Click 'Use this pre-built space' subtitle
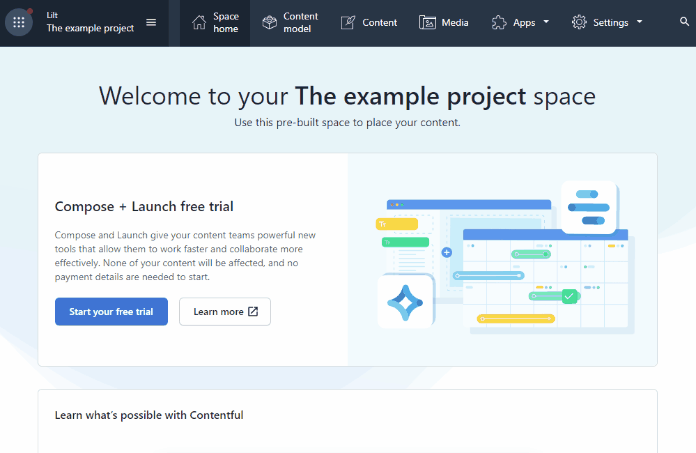 pos(347,122)
